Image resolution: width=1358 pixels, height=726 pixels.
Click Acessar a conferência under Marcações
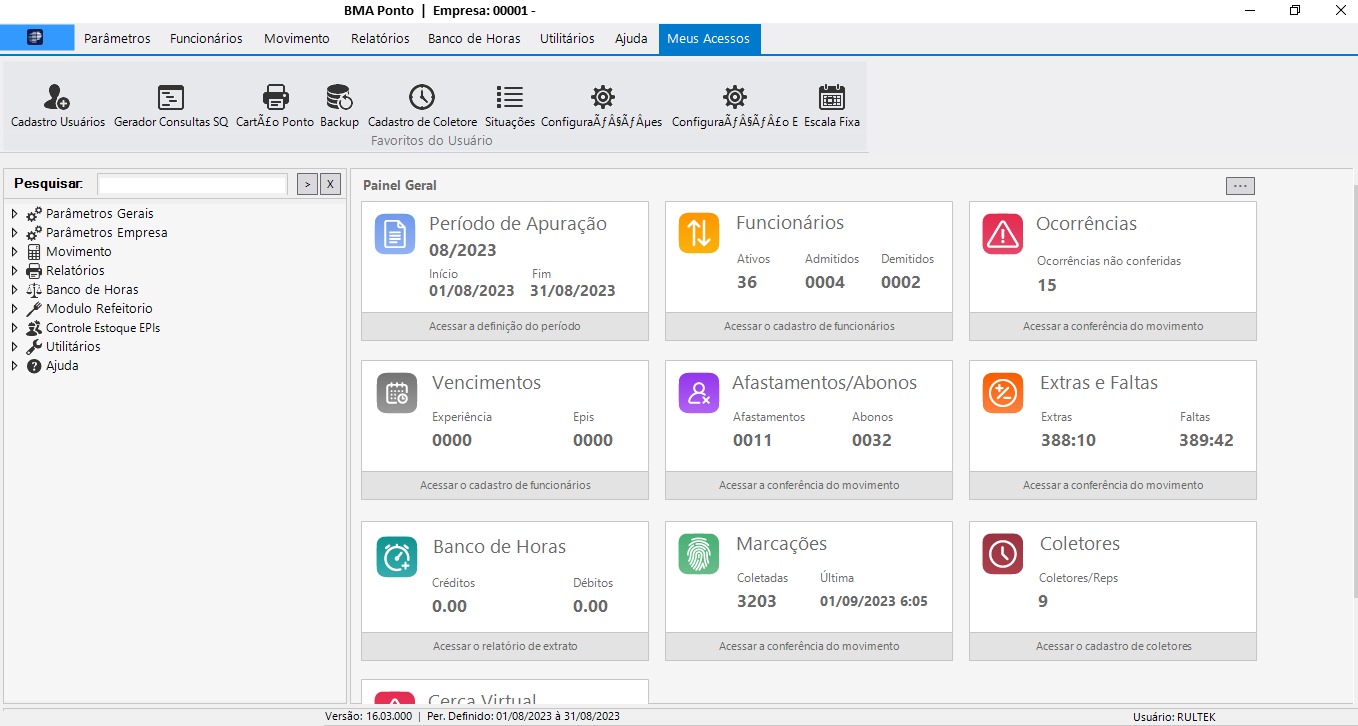[x=809, y=646]
